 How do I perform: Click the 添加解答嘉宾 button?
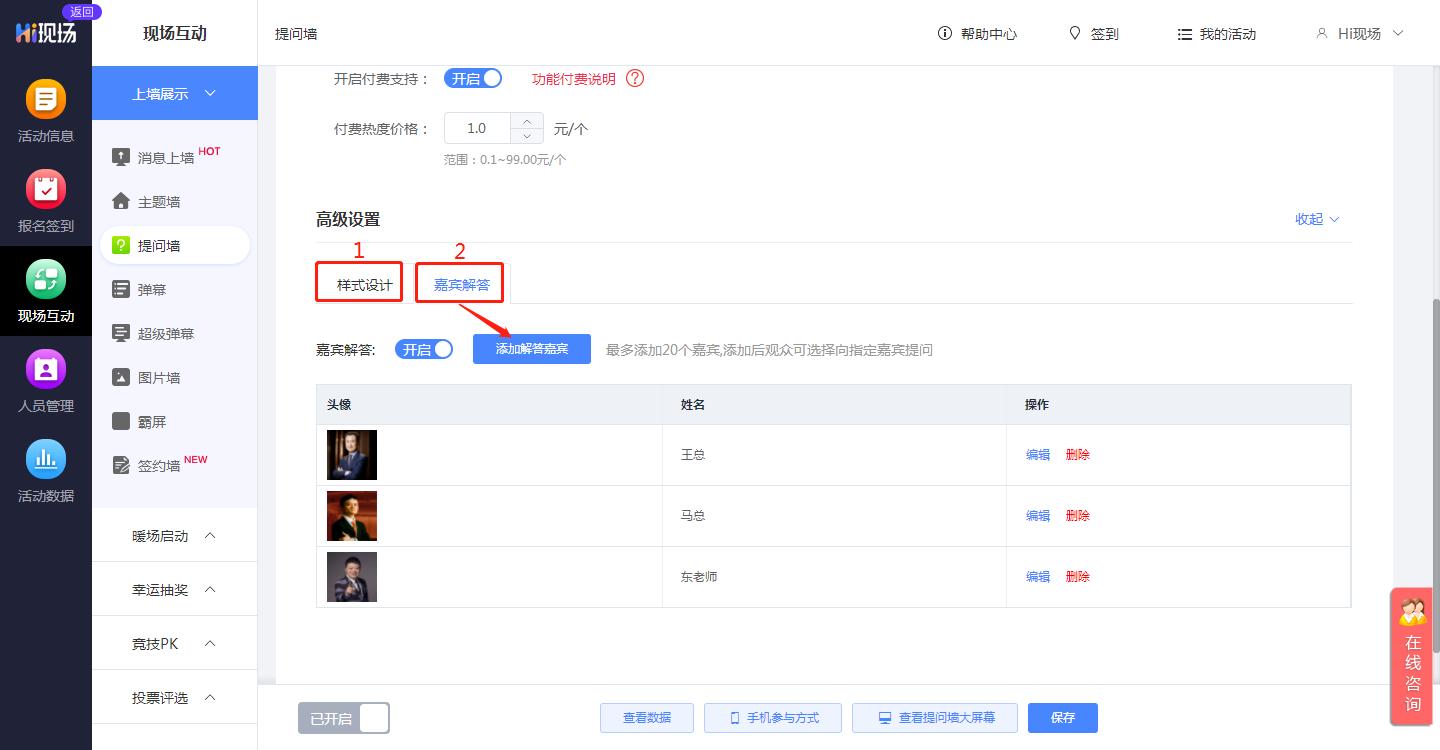pyautogui.click(x=531, y=349)
